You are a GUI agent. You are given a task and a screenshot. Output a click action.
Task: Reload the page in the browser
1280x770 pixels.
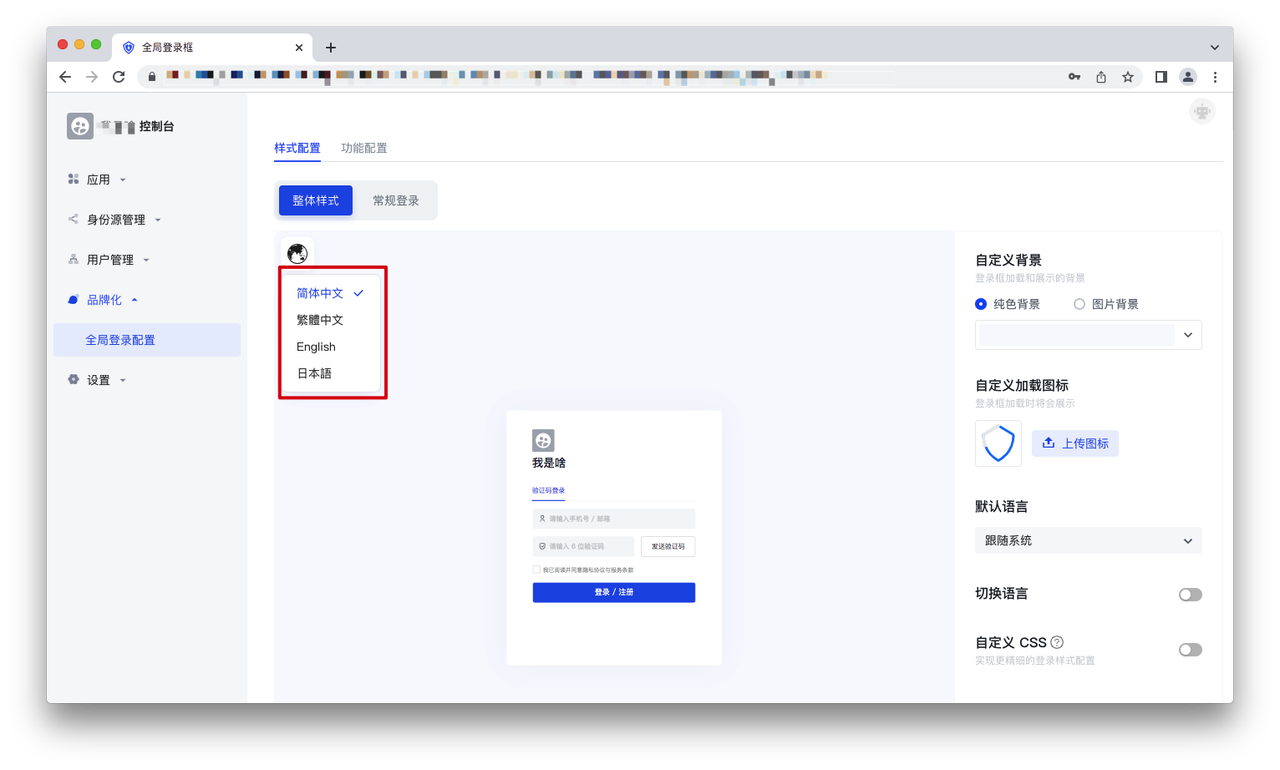pyautogui.click(x=119, y=77)
